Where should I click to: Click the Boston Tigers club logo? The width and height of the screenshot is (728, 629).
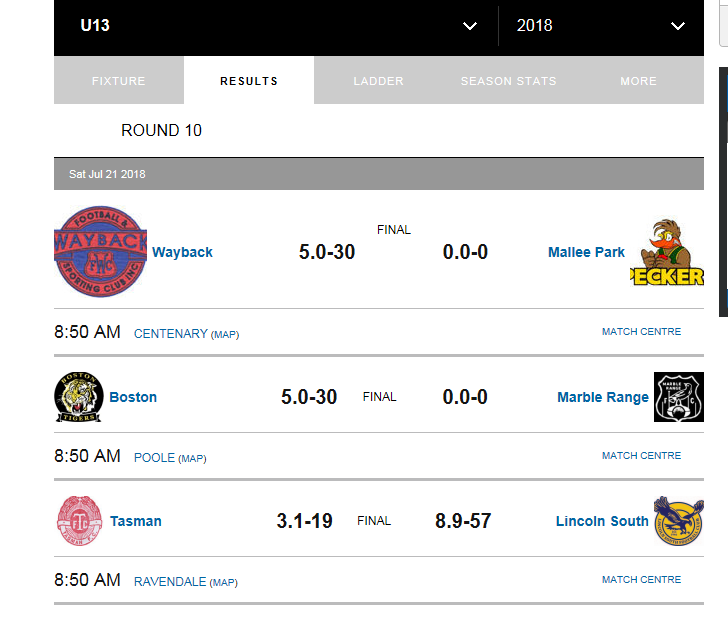click(x=79, y=397)
